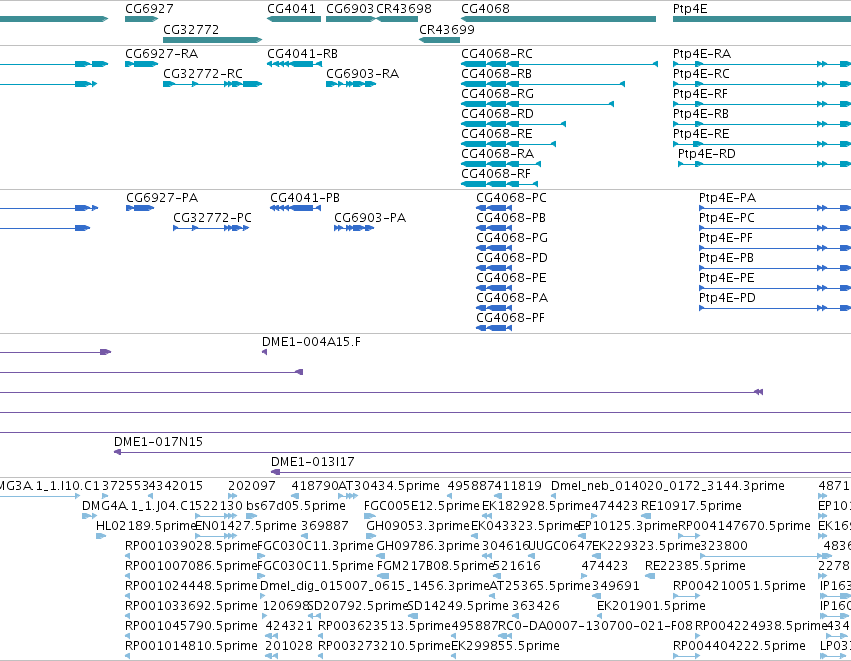Select the CG4041 gene feature
The width and height of the screenshot is (851, 661).
click(x=294, y=19)
